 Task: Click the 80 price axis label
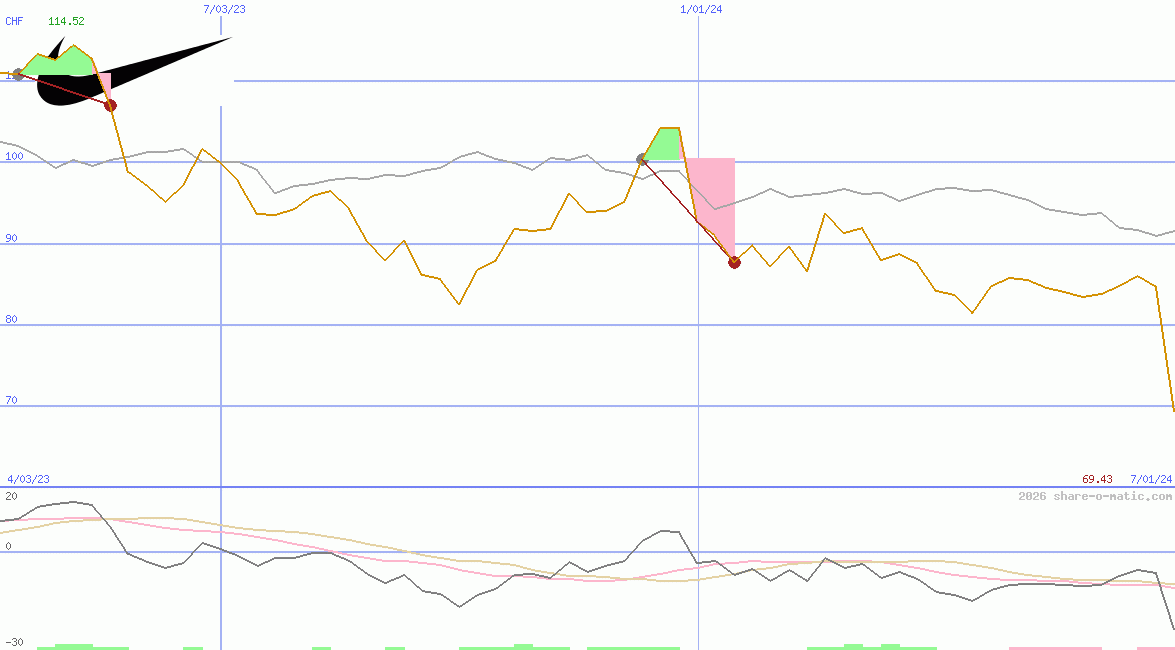tap(10, 319)
